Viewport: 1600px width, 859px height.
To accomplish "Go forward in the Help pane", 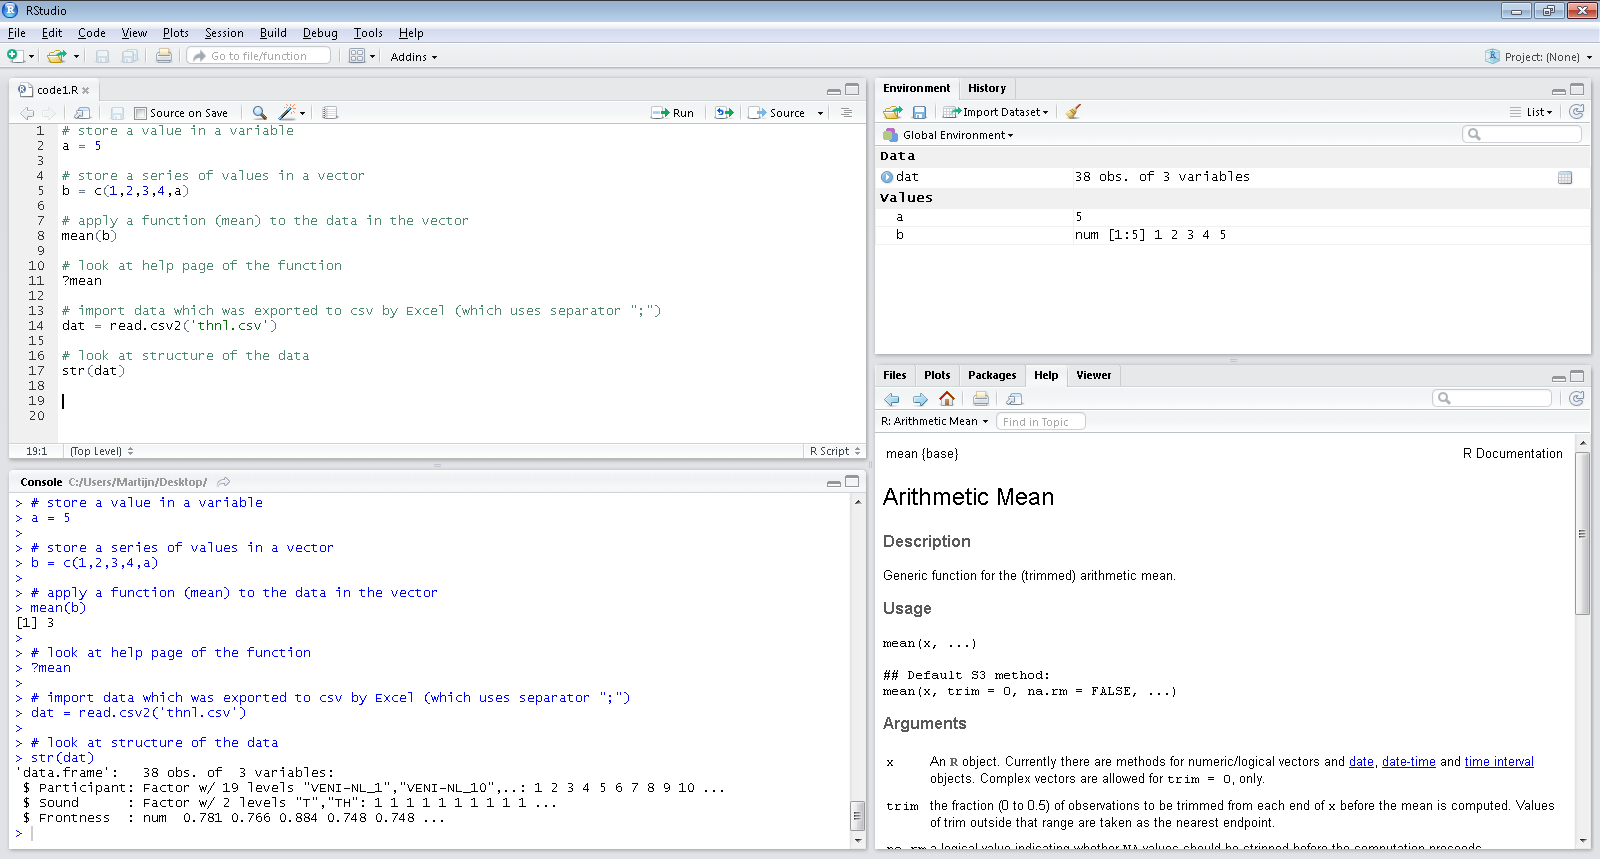I will [x=920, y=399].
